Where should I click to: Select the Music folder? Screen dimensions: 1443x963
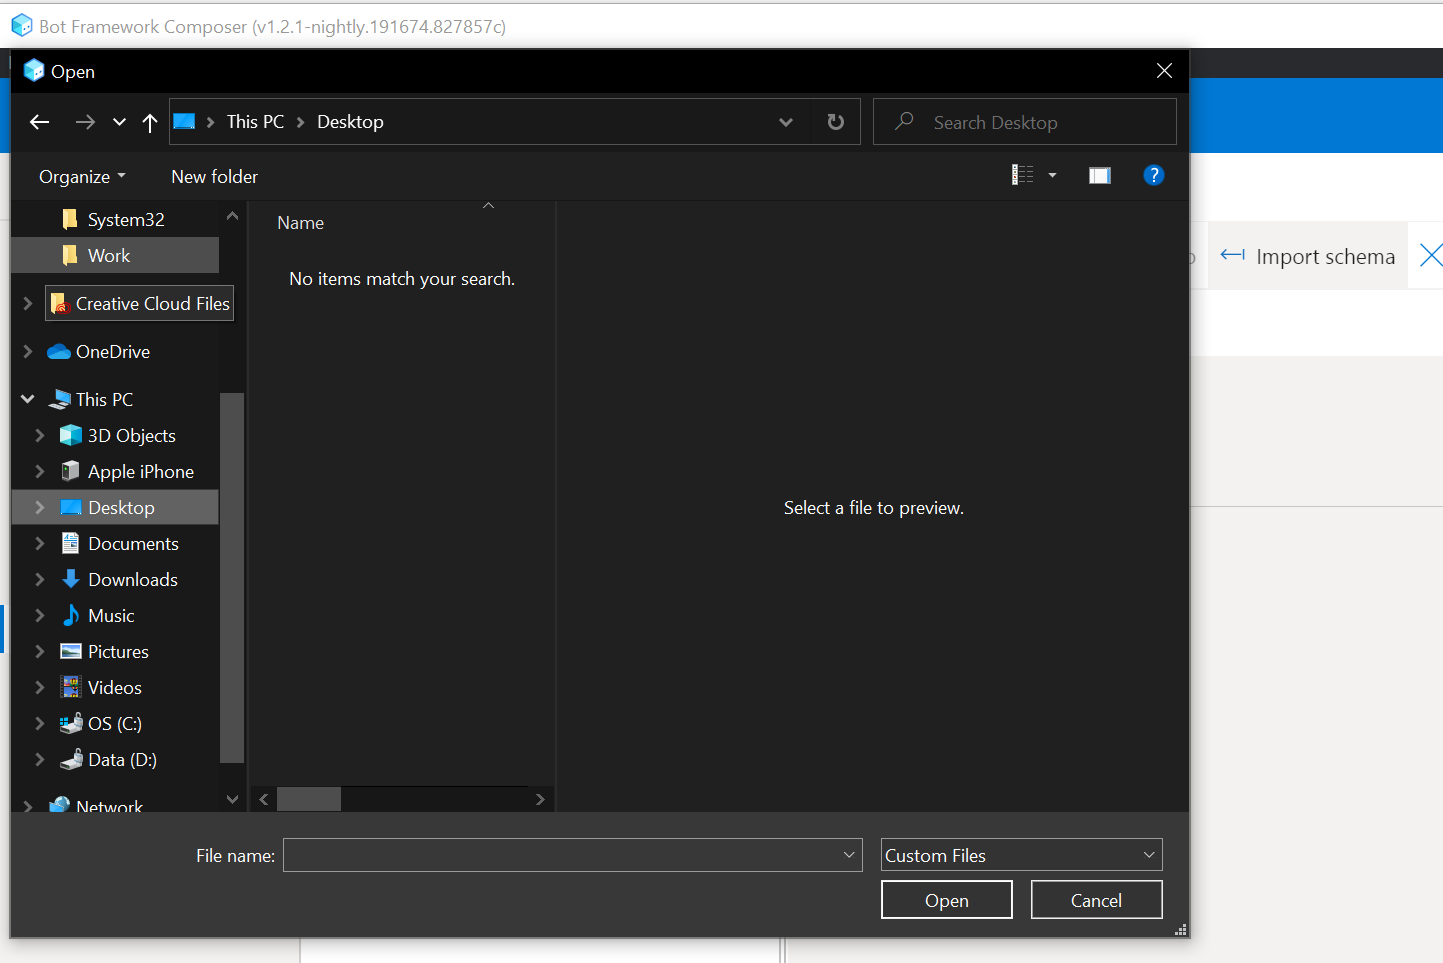97,615
